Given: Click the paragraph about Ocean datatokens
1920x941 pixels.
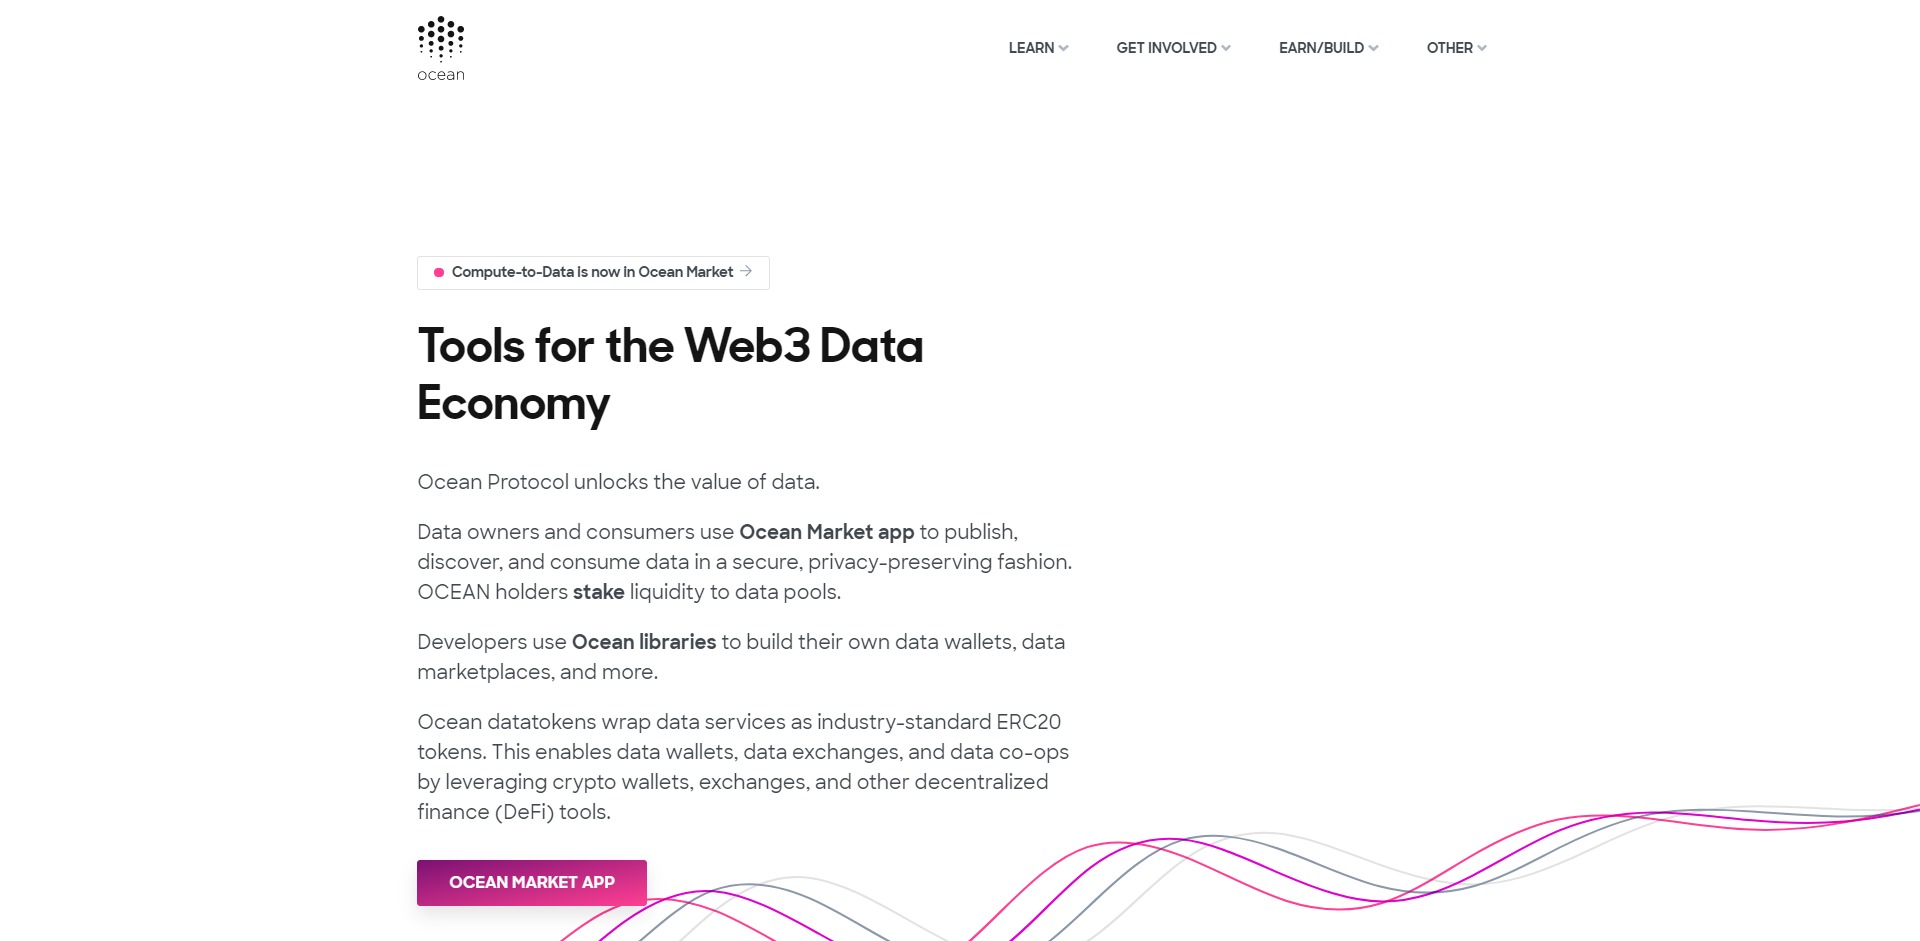Looking at the screenshot, I should pyautogui.click(x=742, y=766).
